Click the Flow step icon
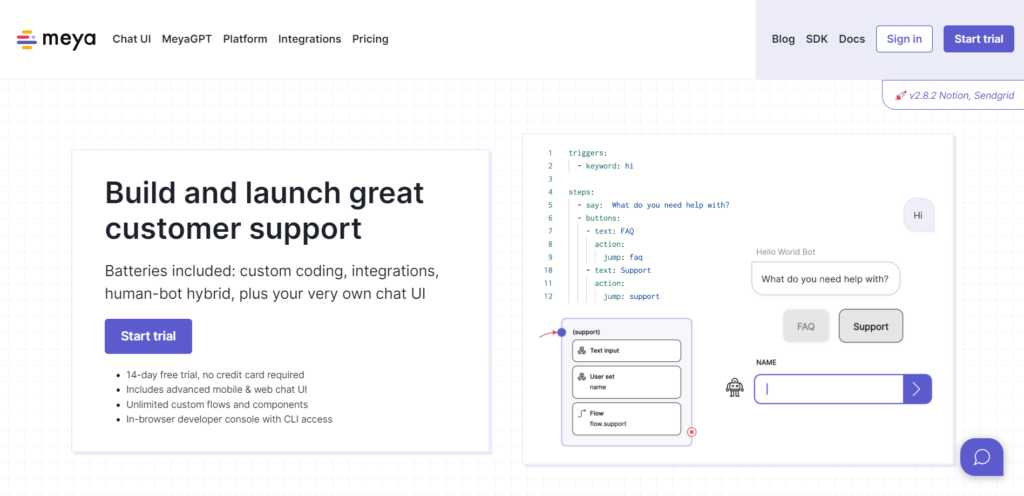 [x=581, y=413]
